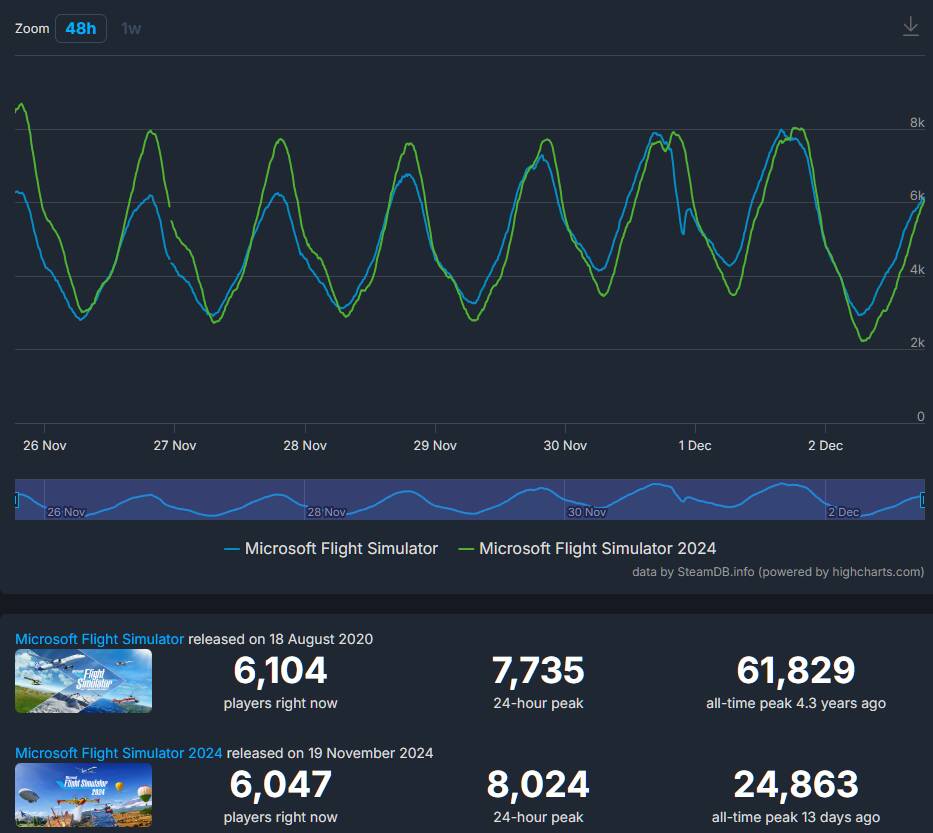Viewport: 933px width, 833px height.
Task: Click the right navigator range handle
Action: point(923,500)
